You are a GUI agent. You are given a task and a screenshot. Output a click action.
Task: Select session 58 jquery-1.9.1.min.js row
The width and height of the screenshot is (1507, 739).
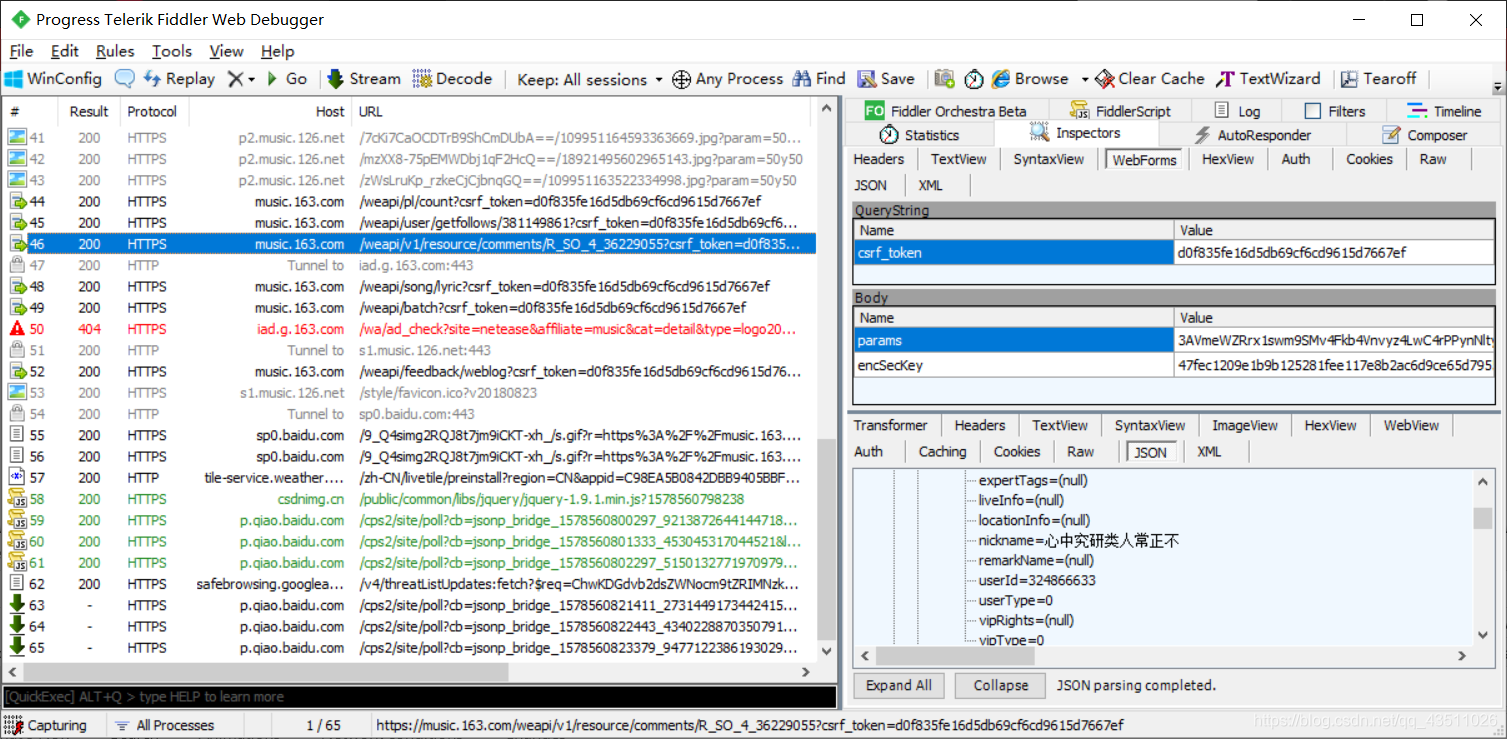pos(408,499)
